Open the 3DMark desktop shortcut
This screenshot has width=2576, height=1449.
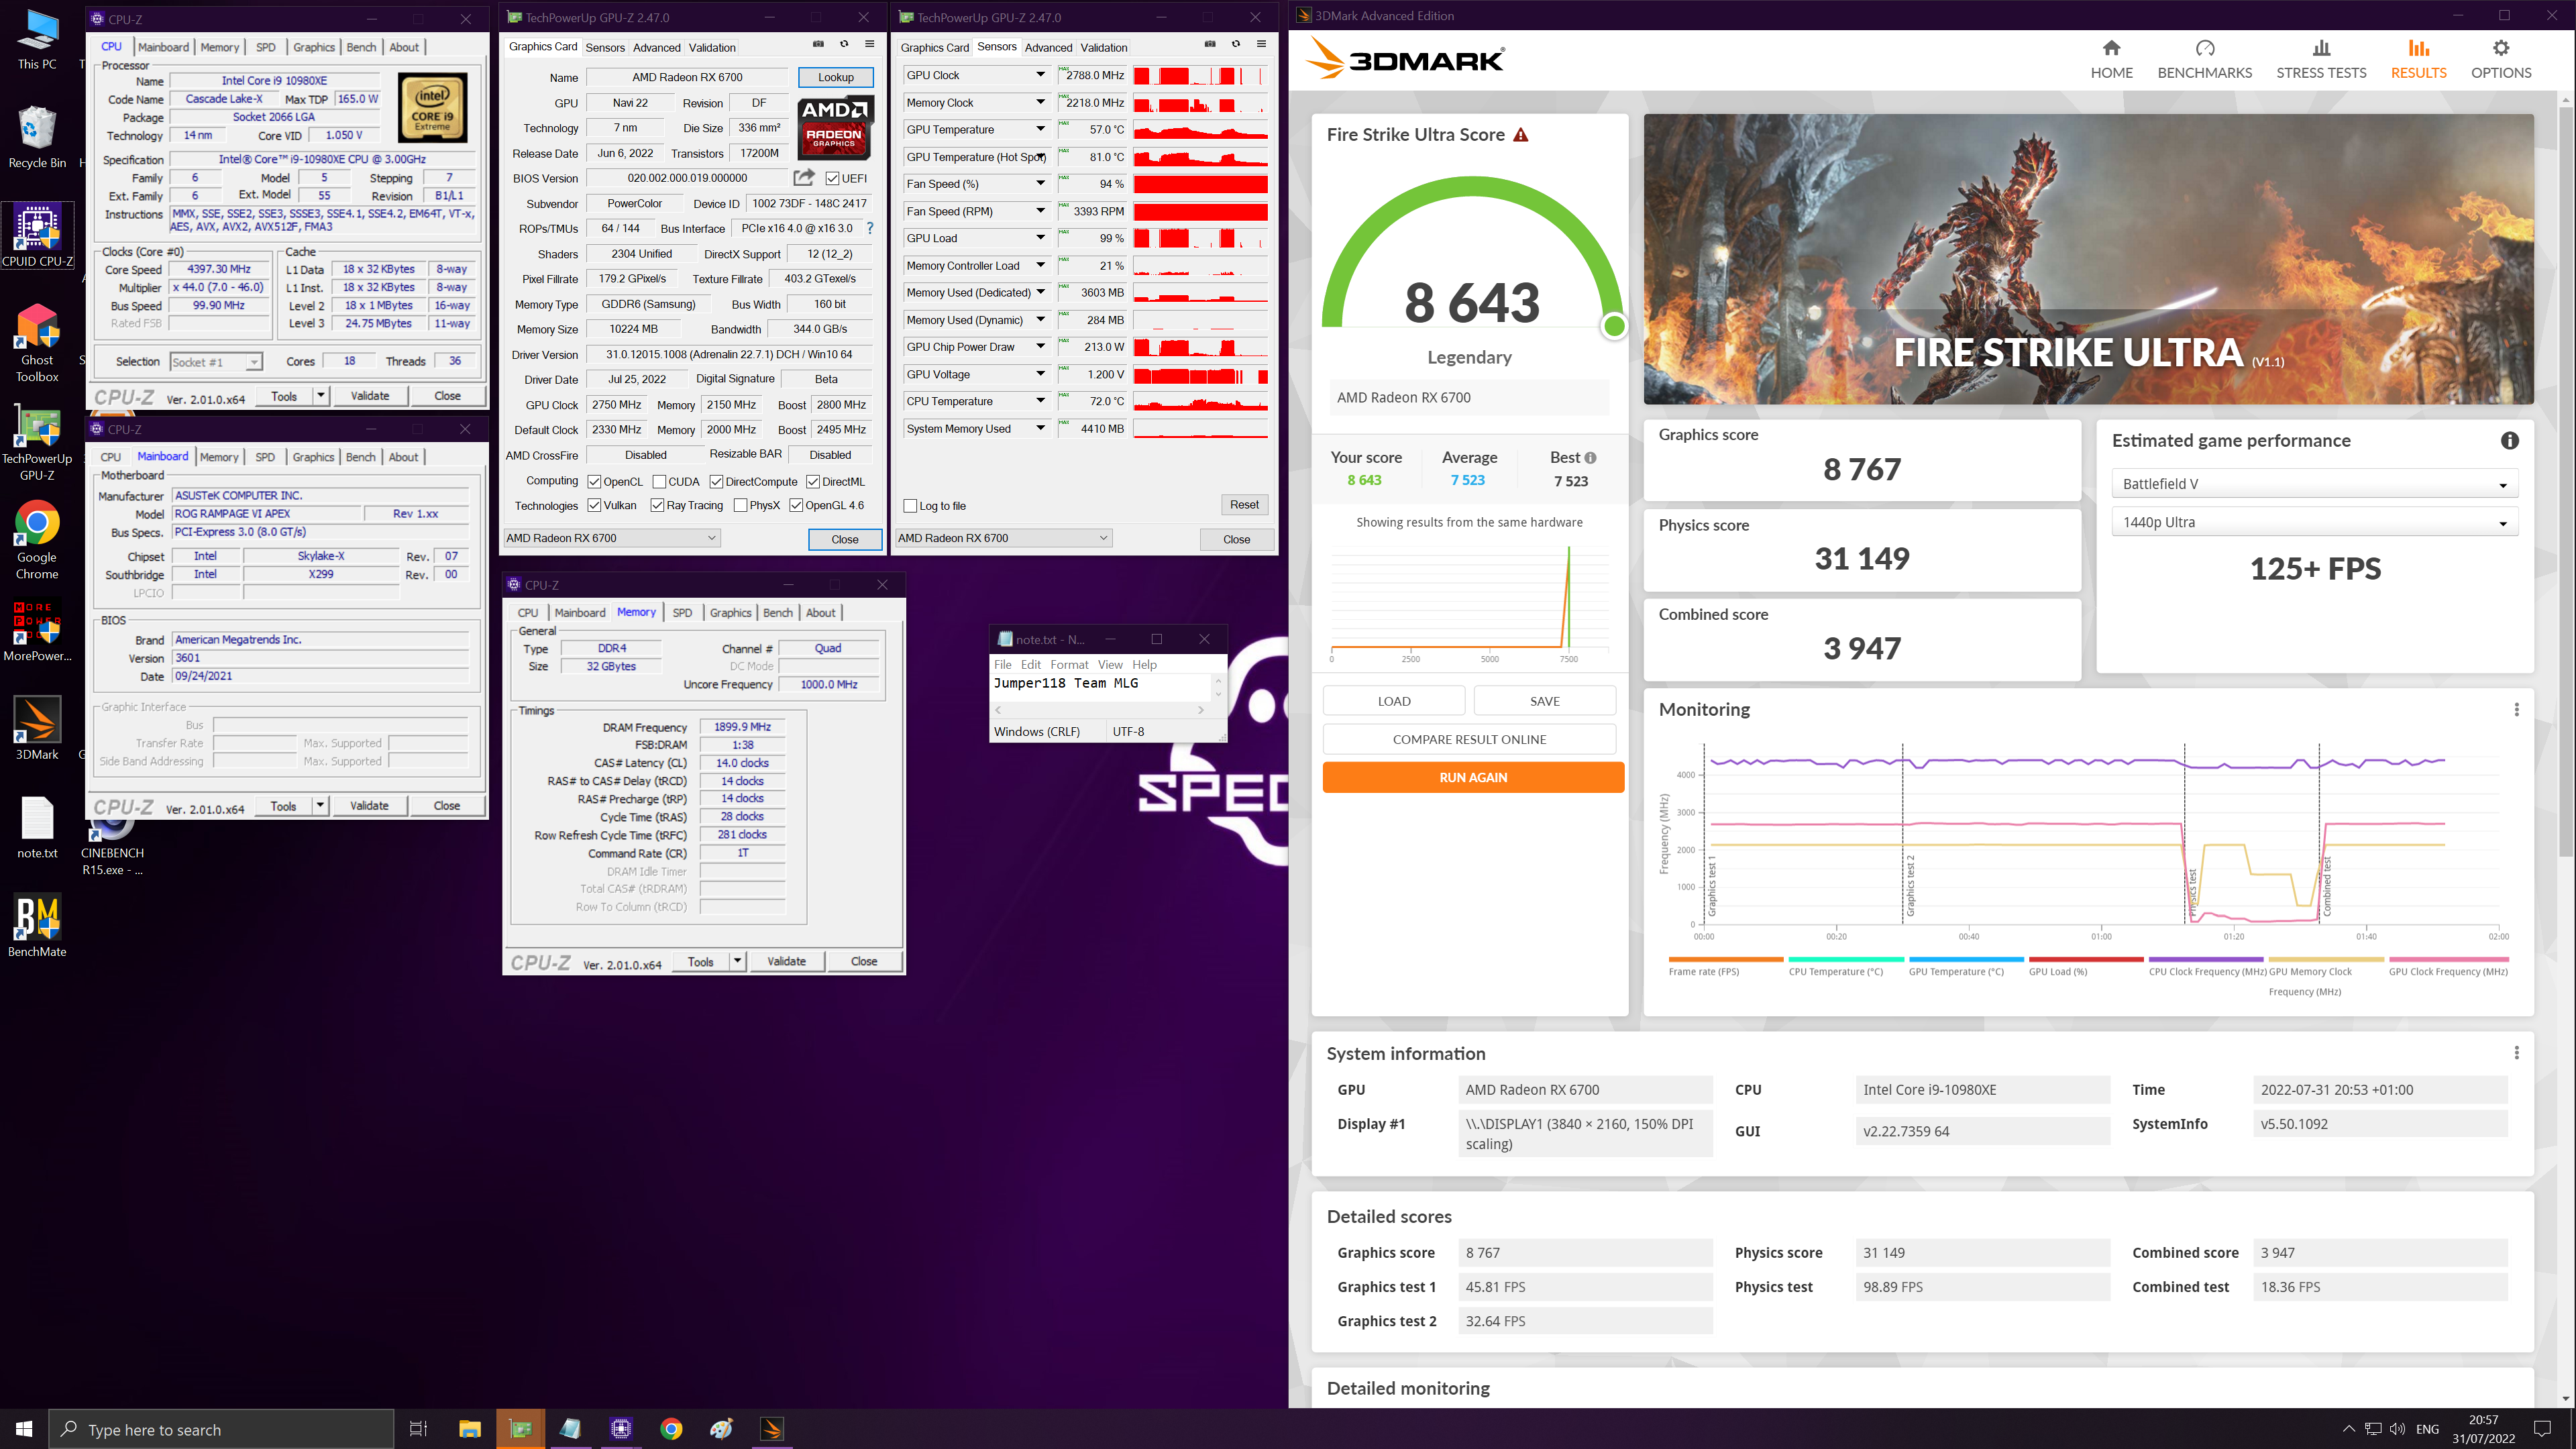pos(37,729)
